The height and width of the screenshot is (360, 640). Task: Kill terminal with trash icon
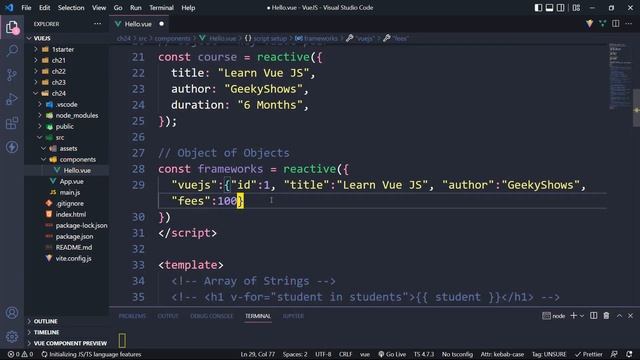tap(607, 316)
